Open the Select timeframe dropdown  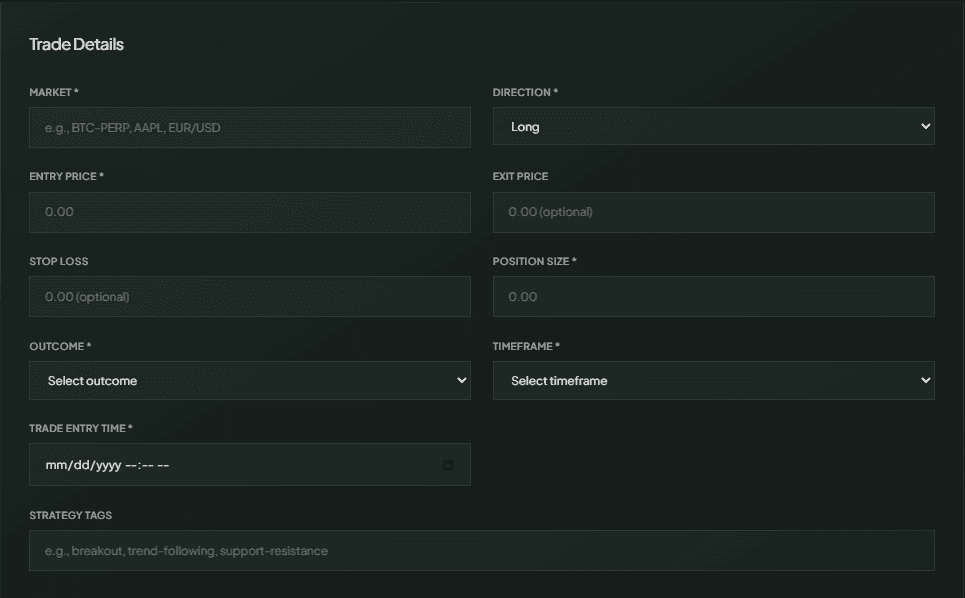714,381
